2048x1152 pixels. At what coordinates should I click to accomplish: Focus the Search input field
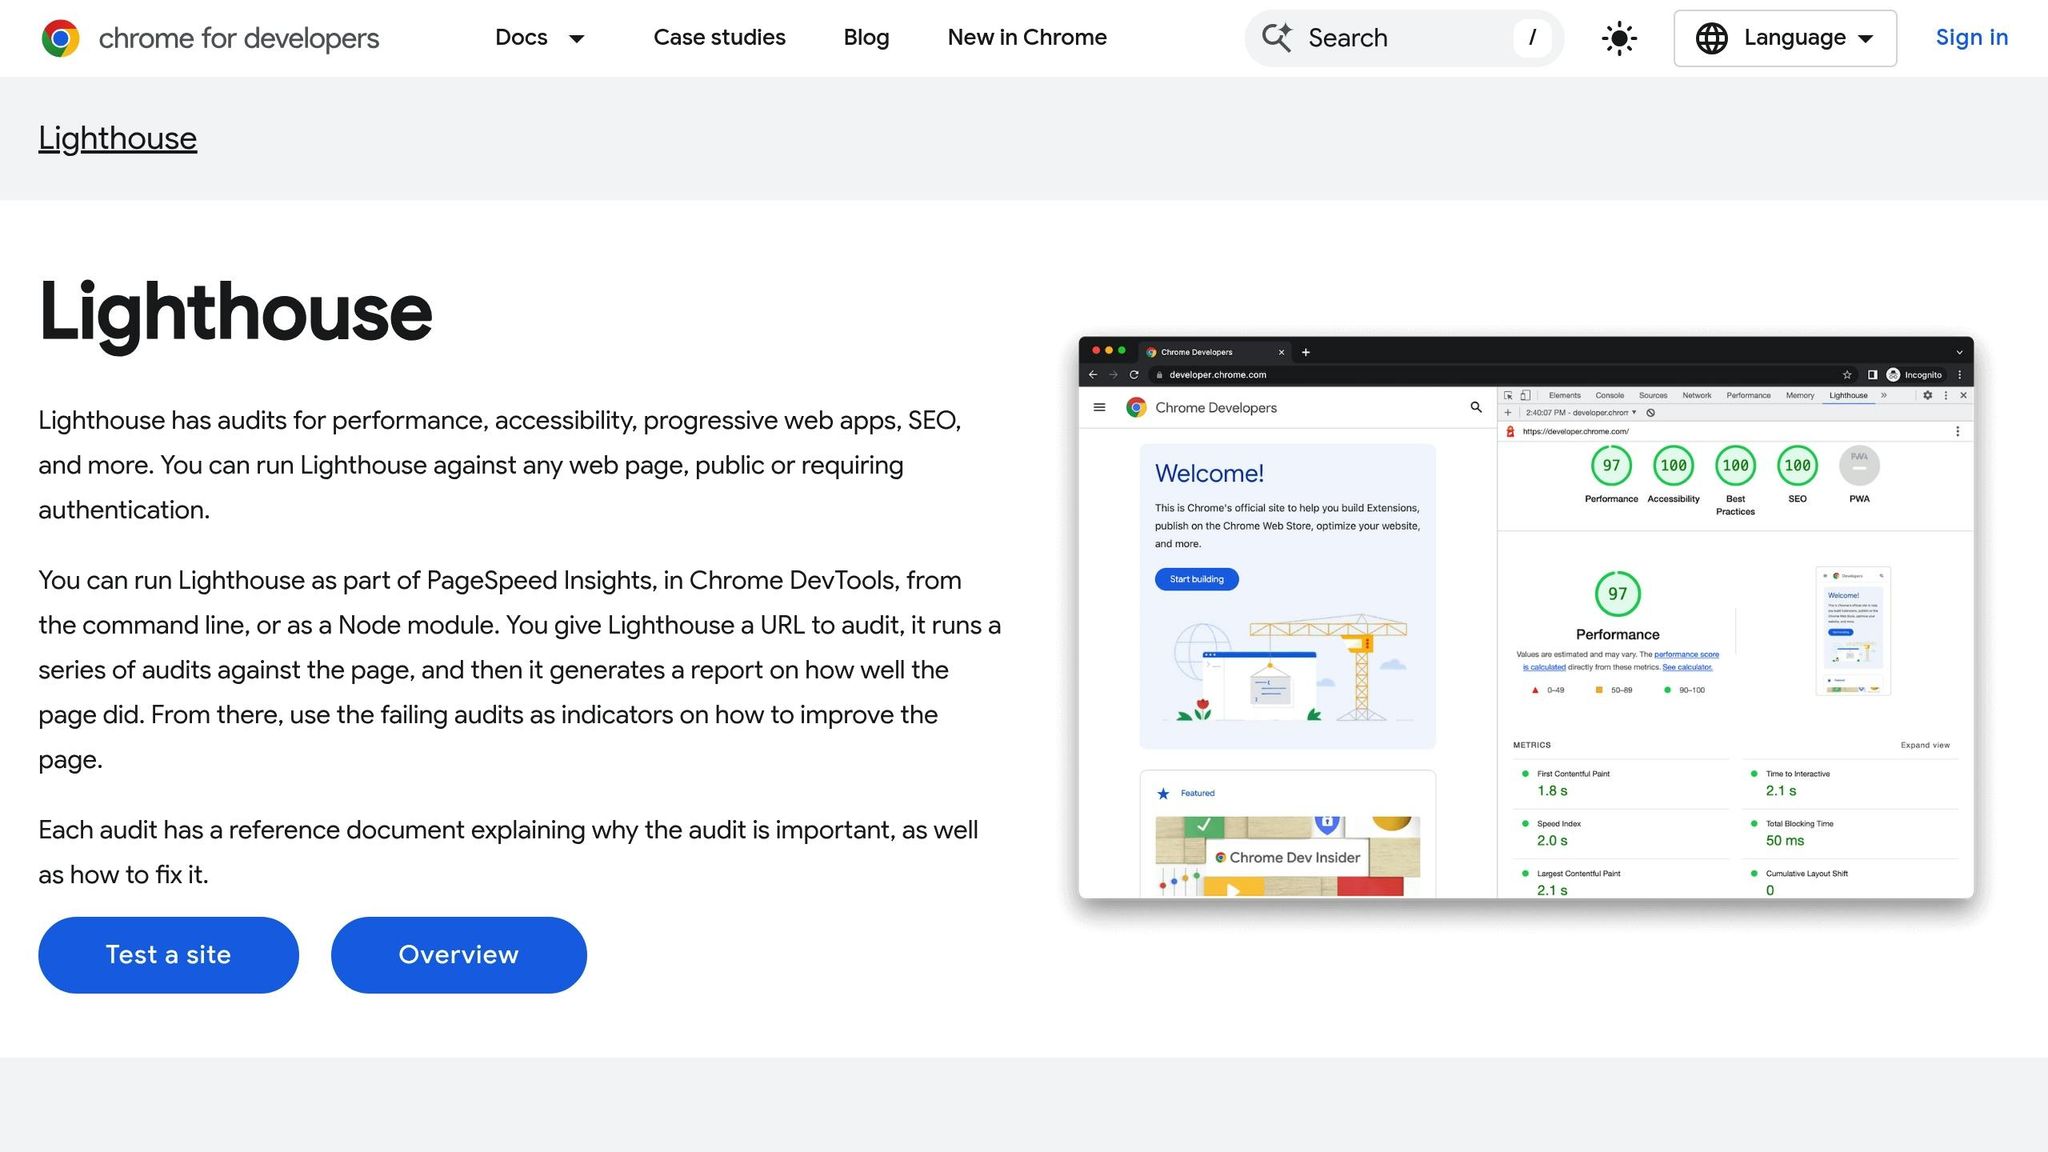[x=1400, y=38]
